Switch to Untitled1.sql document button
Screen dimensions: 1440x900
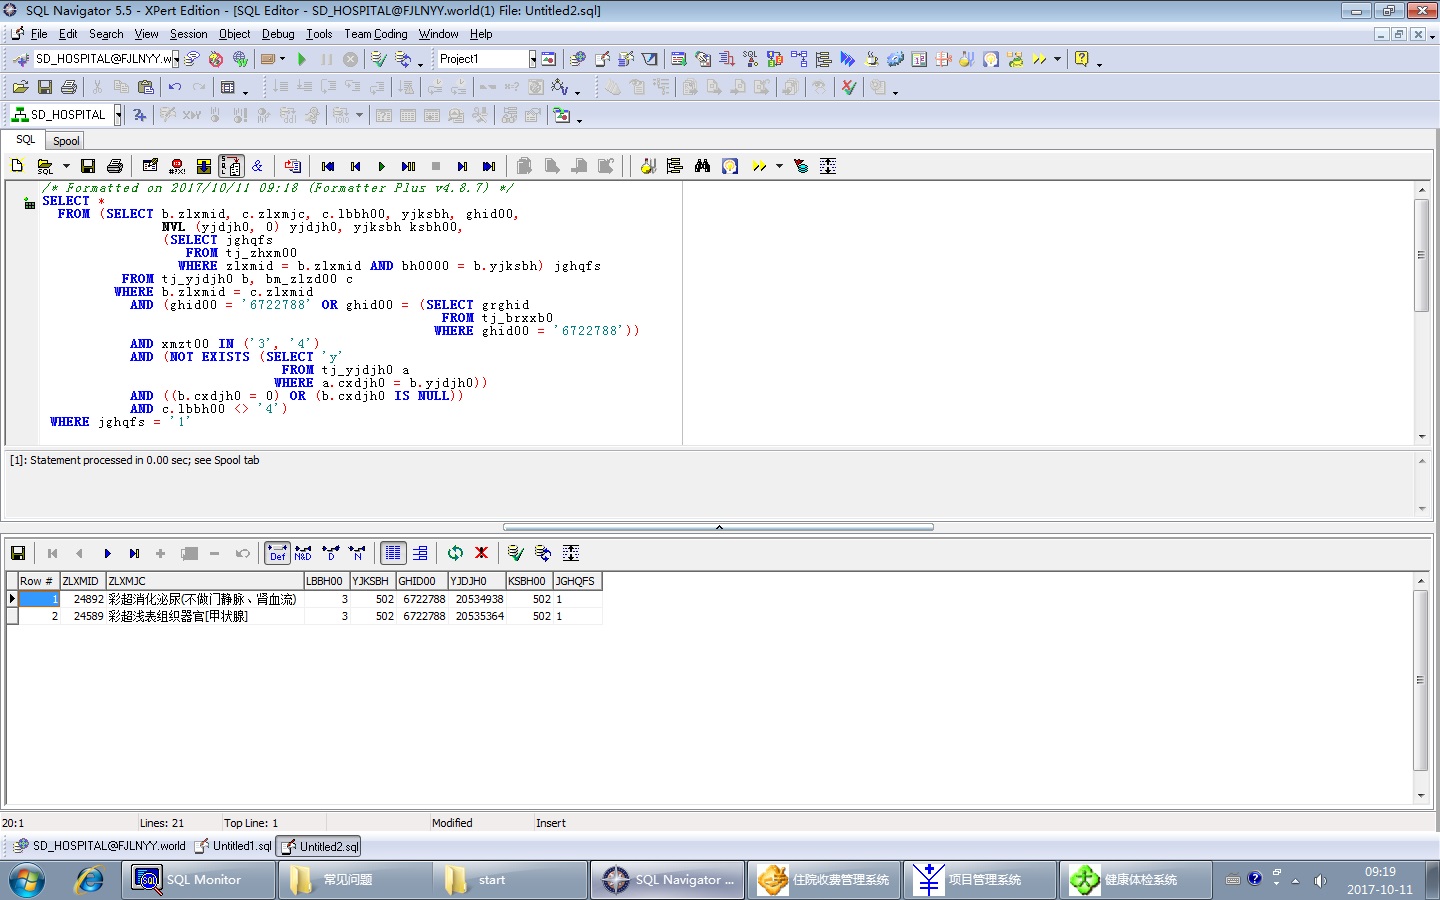[x=234, y=846]
